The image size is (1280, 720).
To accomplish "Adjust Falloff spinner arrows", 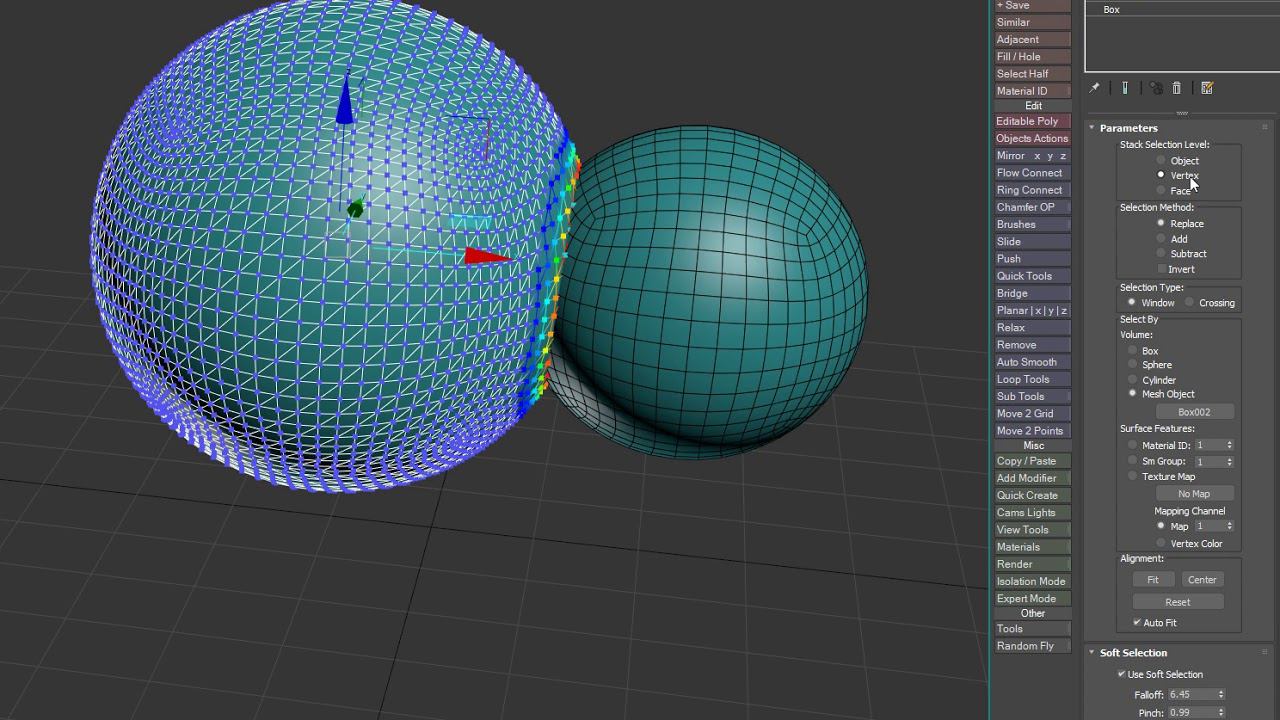I will pos(1221,694).
